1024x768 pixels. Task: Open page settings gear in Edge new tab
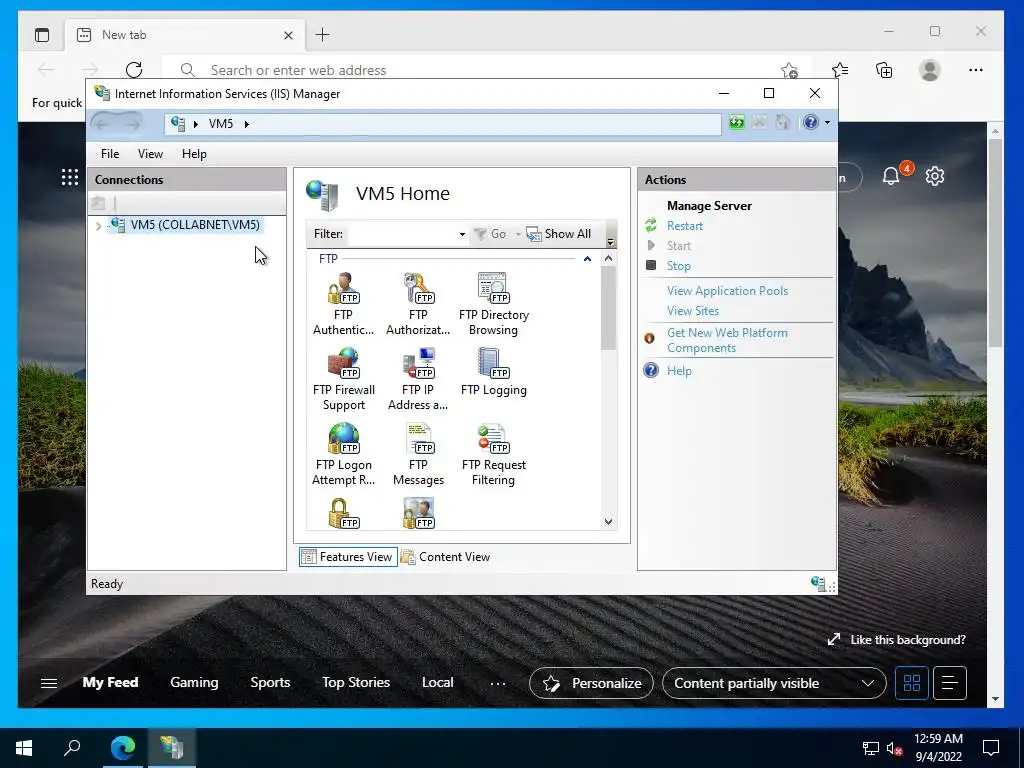pyautogui.click(x=935, y=176)
